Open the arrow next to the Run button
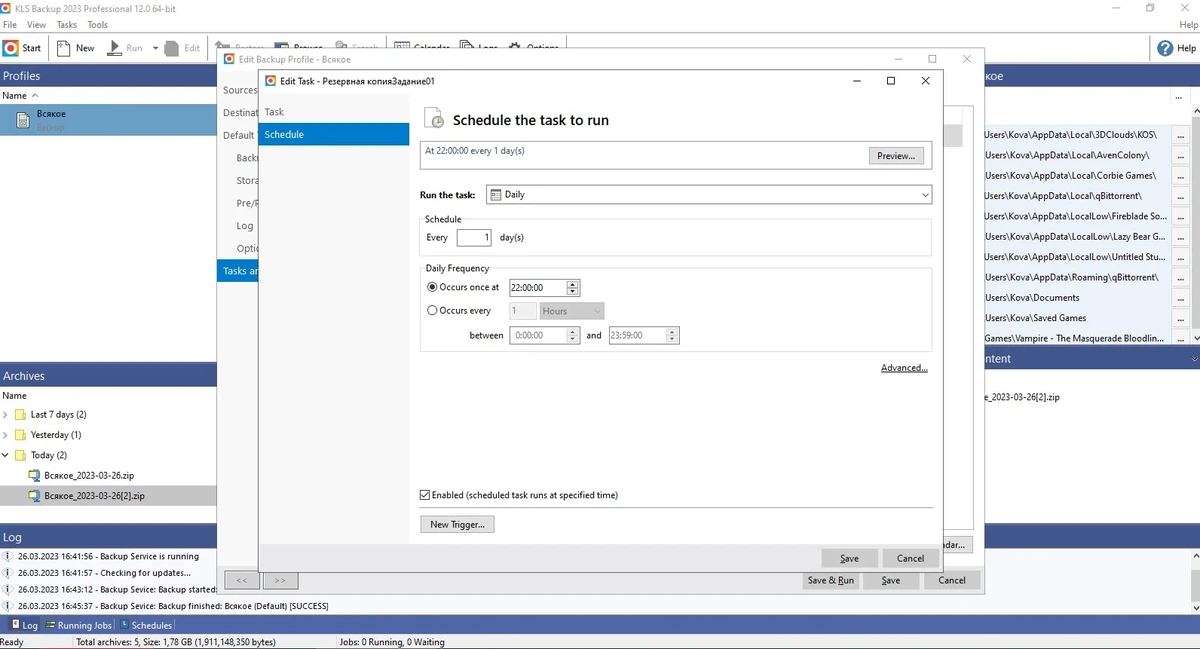 point(155,48)
